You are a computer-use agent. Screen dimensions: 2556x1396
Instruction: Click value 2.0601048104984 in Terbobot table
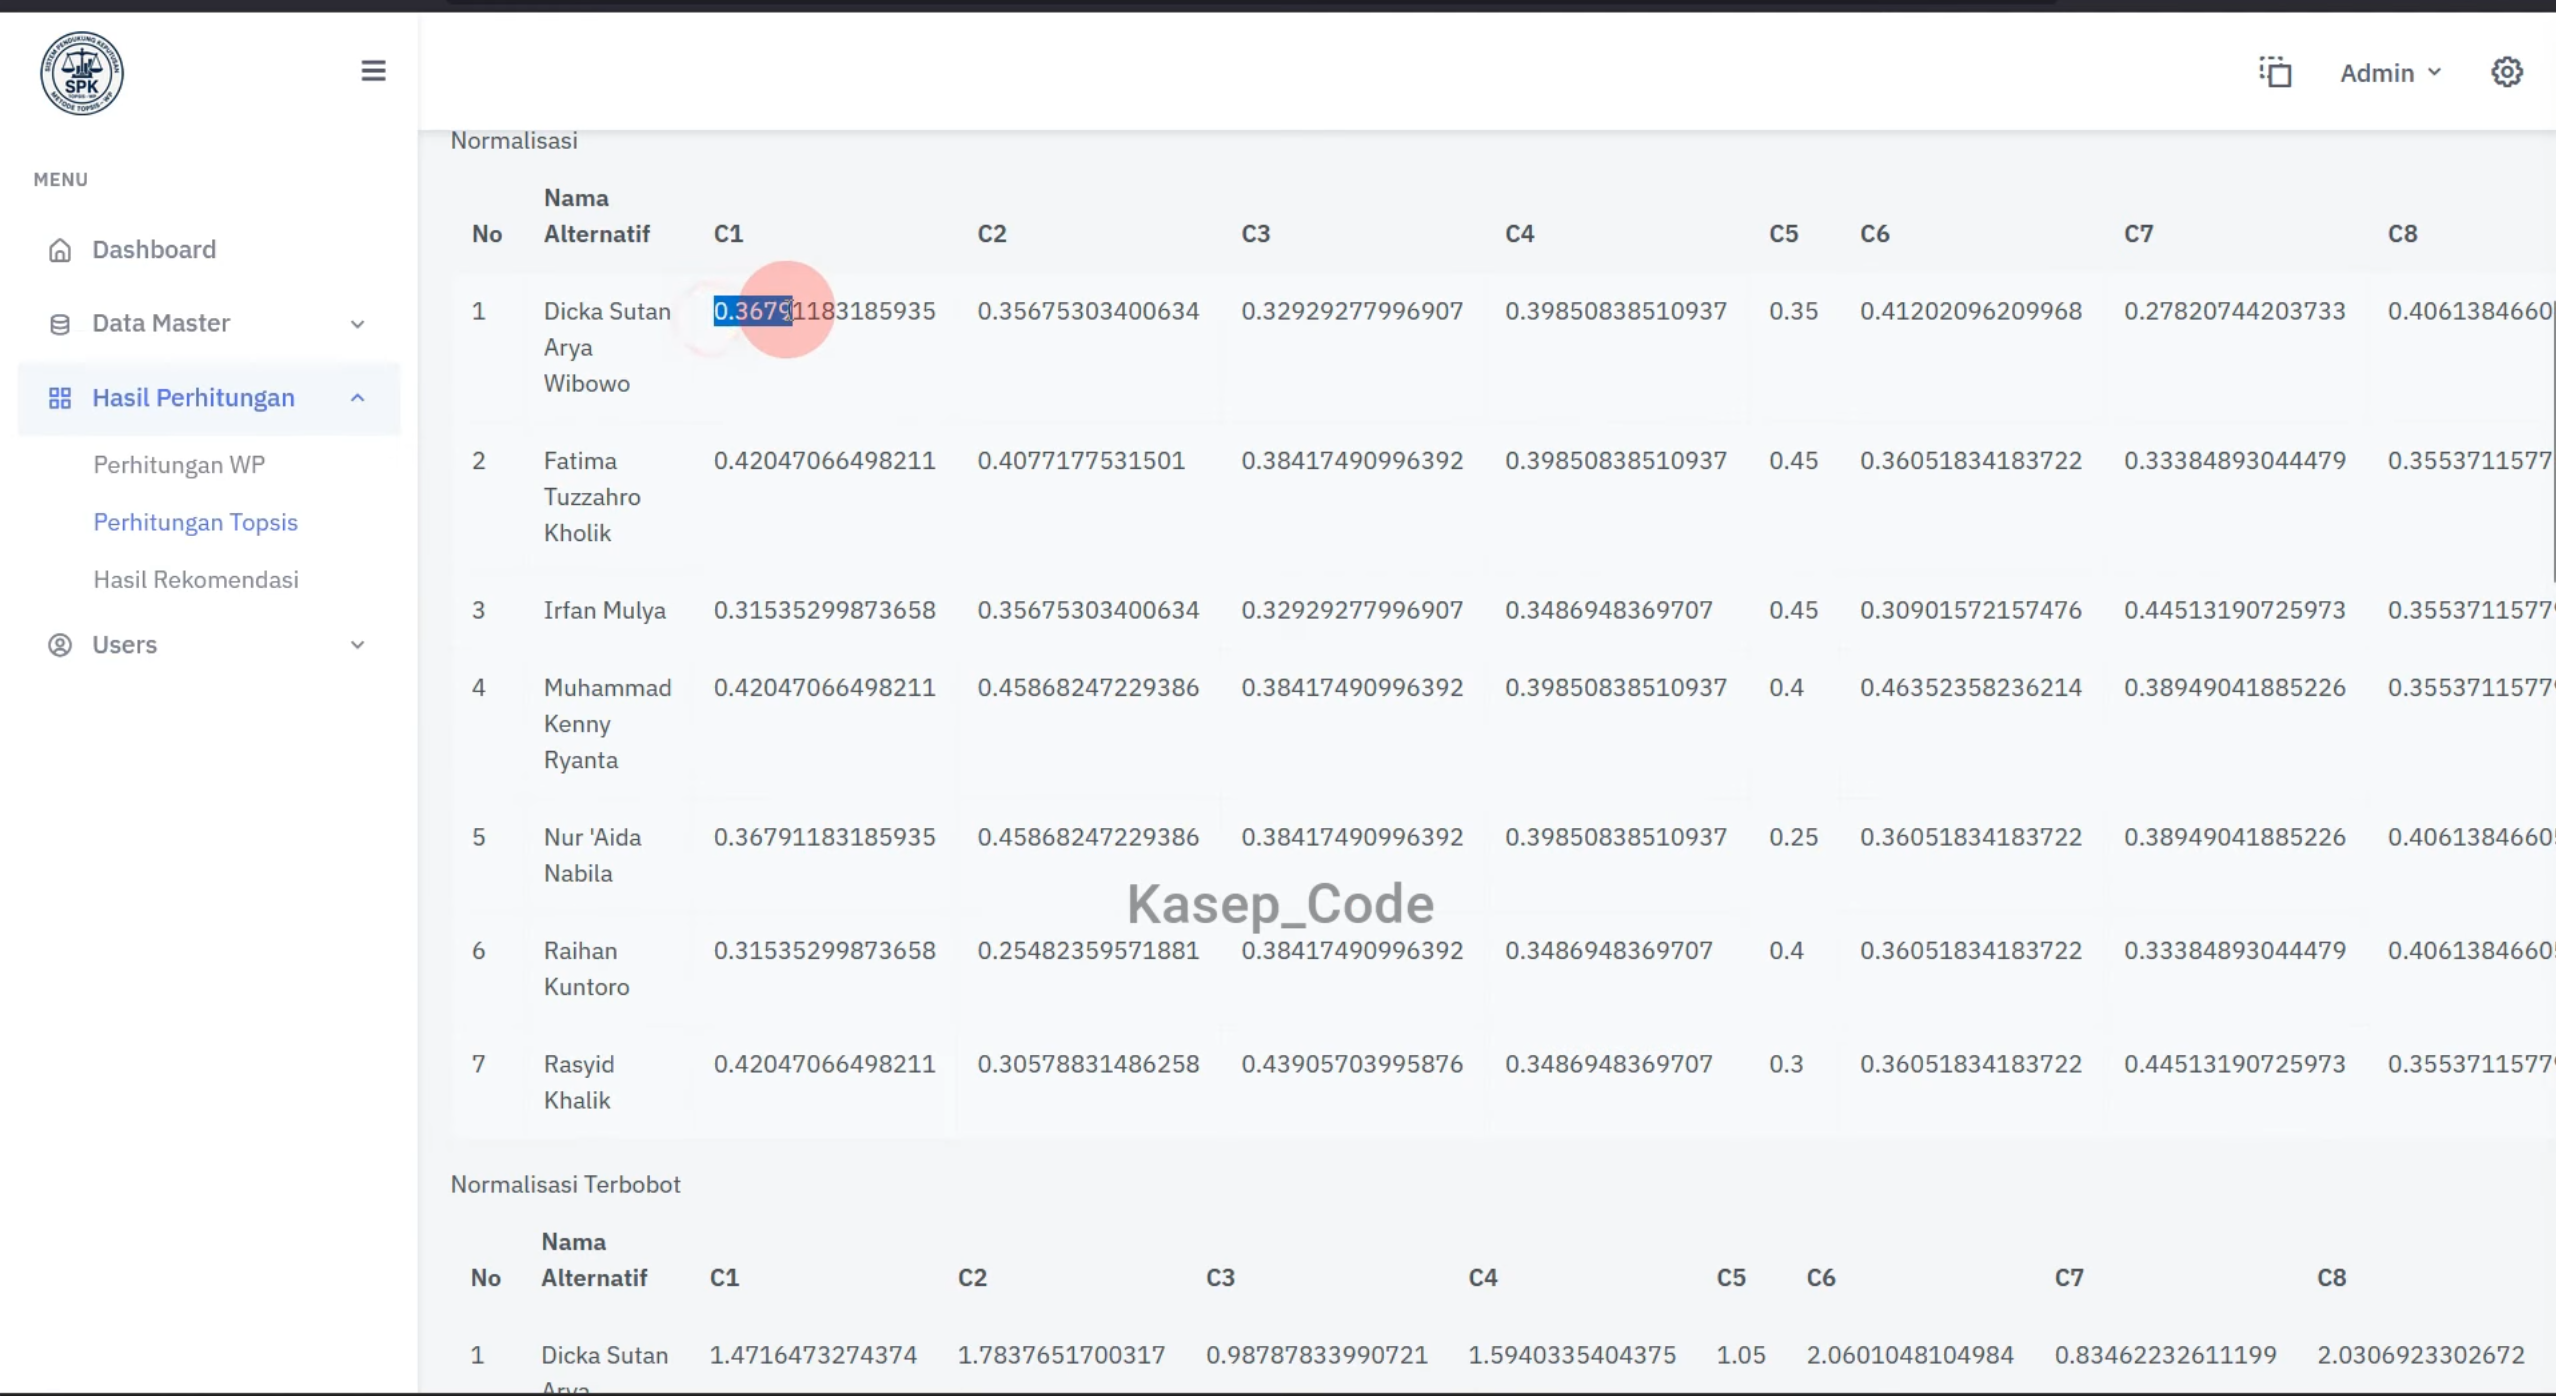(1910, 1355)
